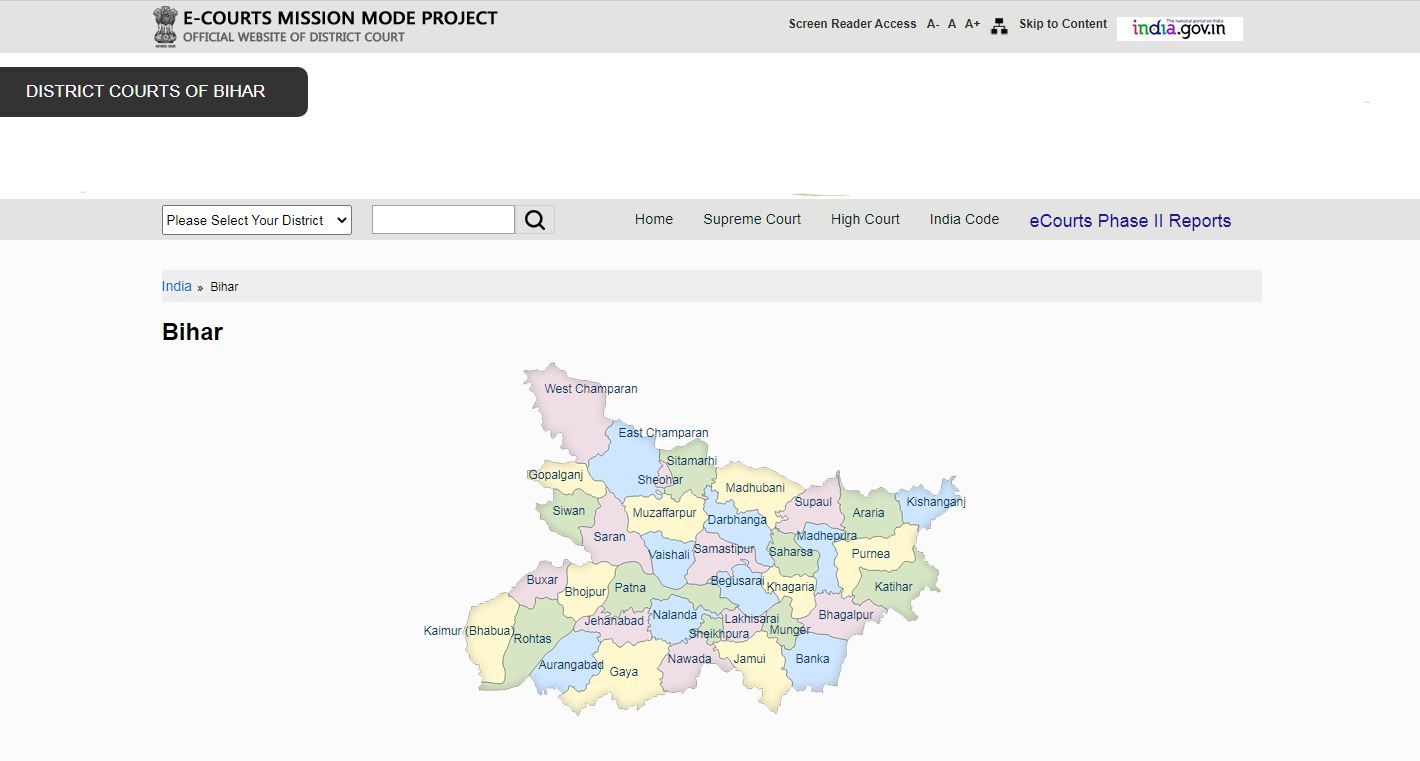The height and width of the screenshot is (761, 1420).
Task: Select Kaimur (Bhabua) district on map
Action: 468,631
